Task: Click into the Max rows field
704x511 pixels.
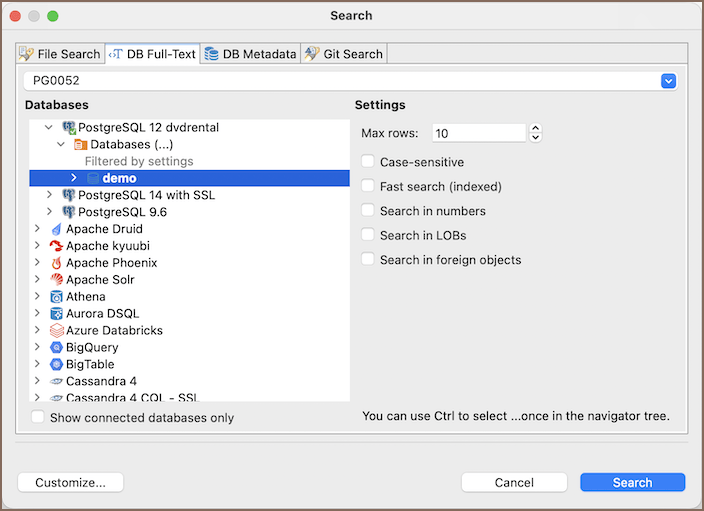Action: [479, 133]
